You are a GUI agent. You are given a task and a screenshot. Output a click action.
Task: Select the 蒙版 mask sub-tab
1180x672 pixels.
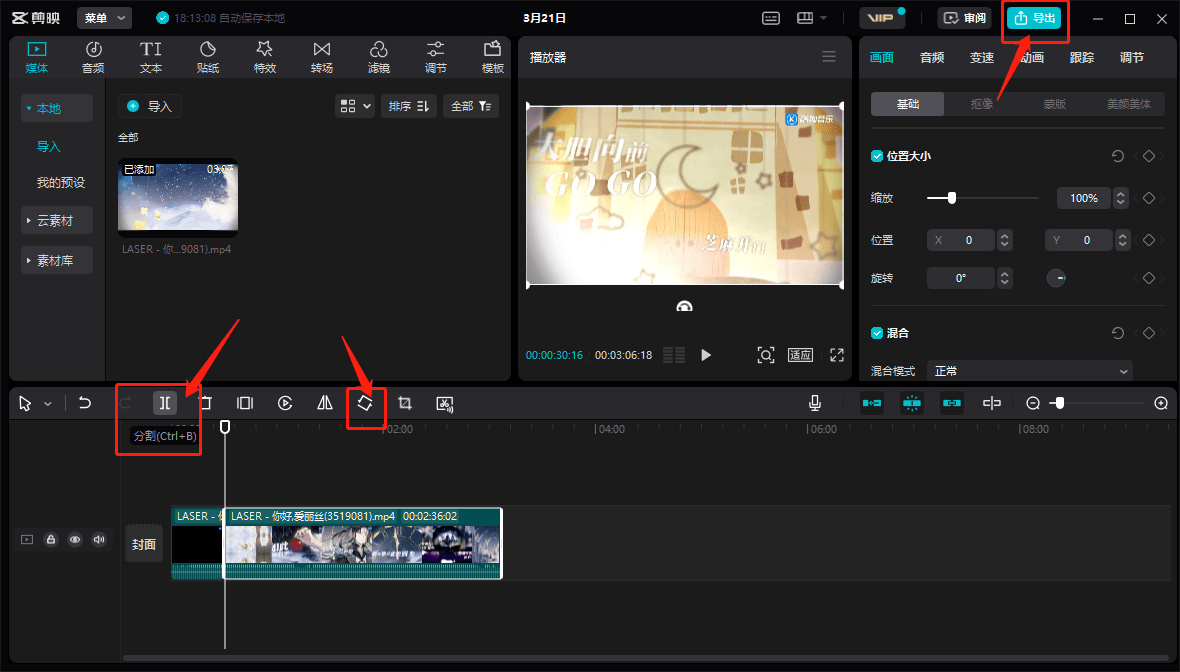pos(1054,104)
